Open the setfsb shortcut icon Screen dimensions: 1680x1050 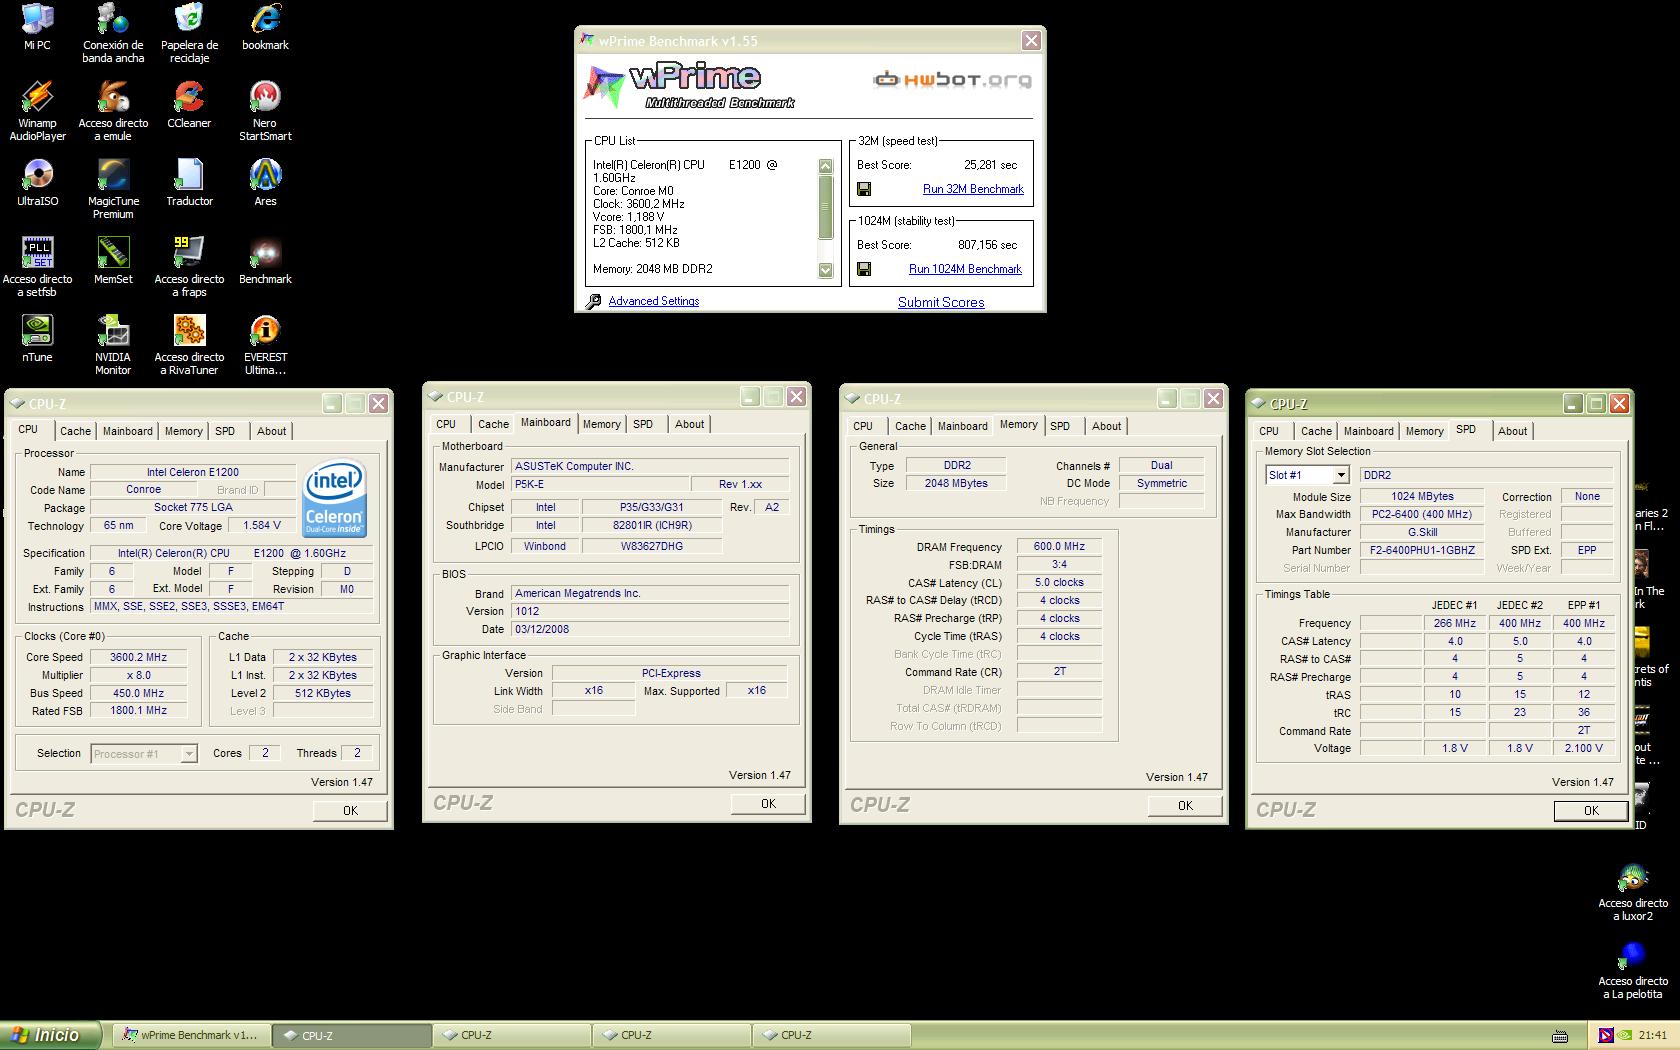coord(37,267)
